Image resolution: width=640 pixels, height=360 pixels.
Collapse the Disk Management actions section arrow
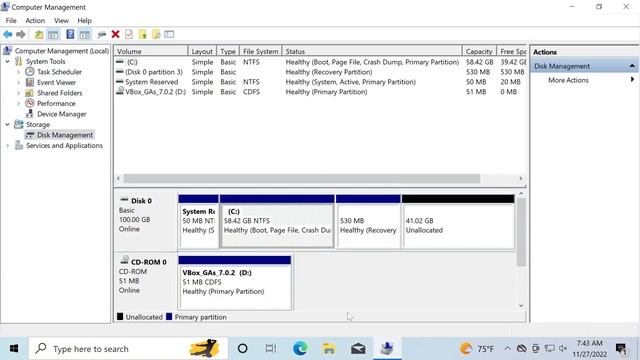632,66
